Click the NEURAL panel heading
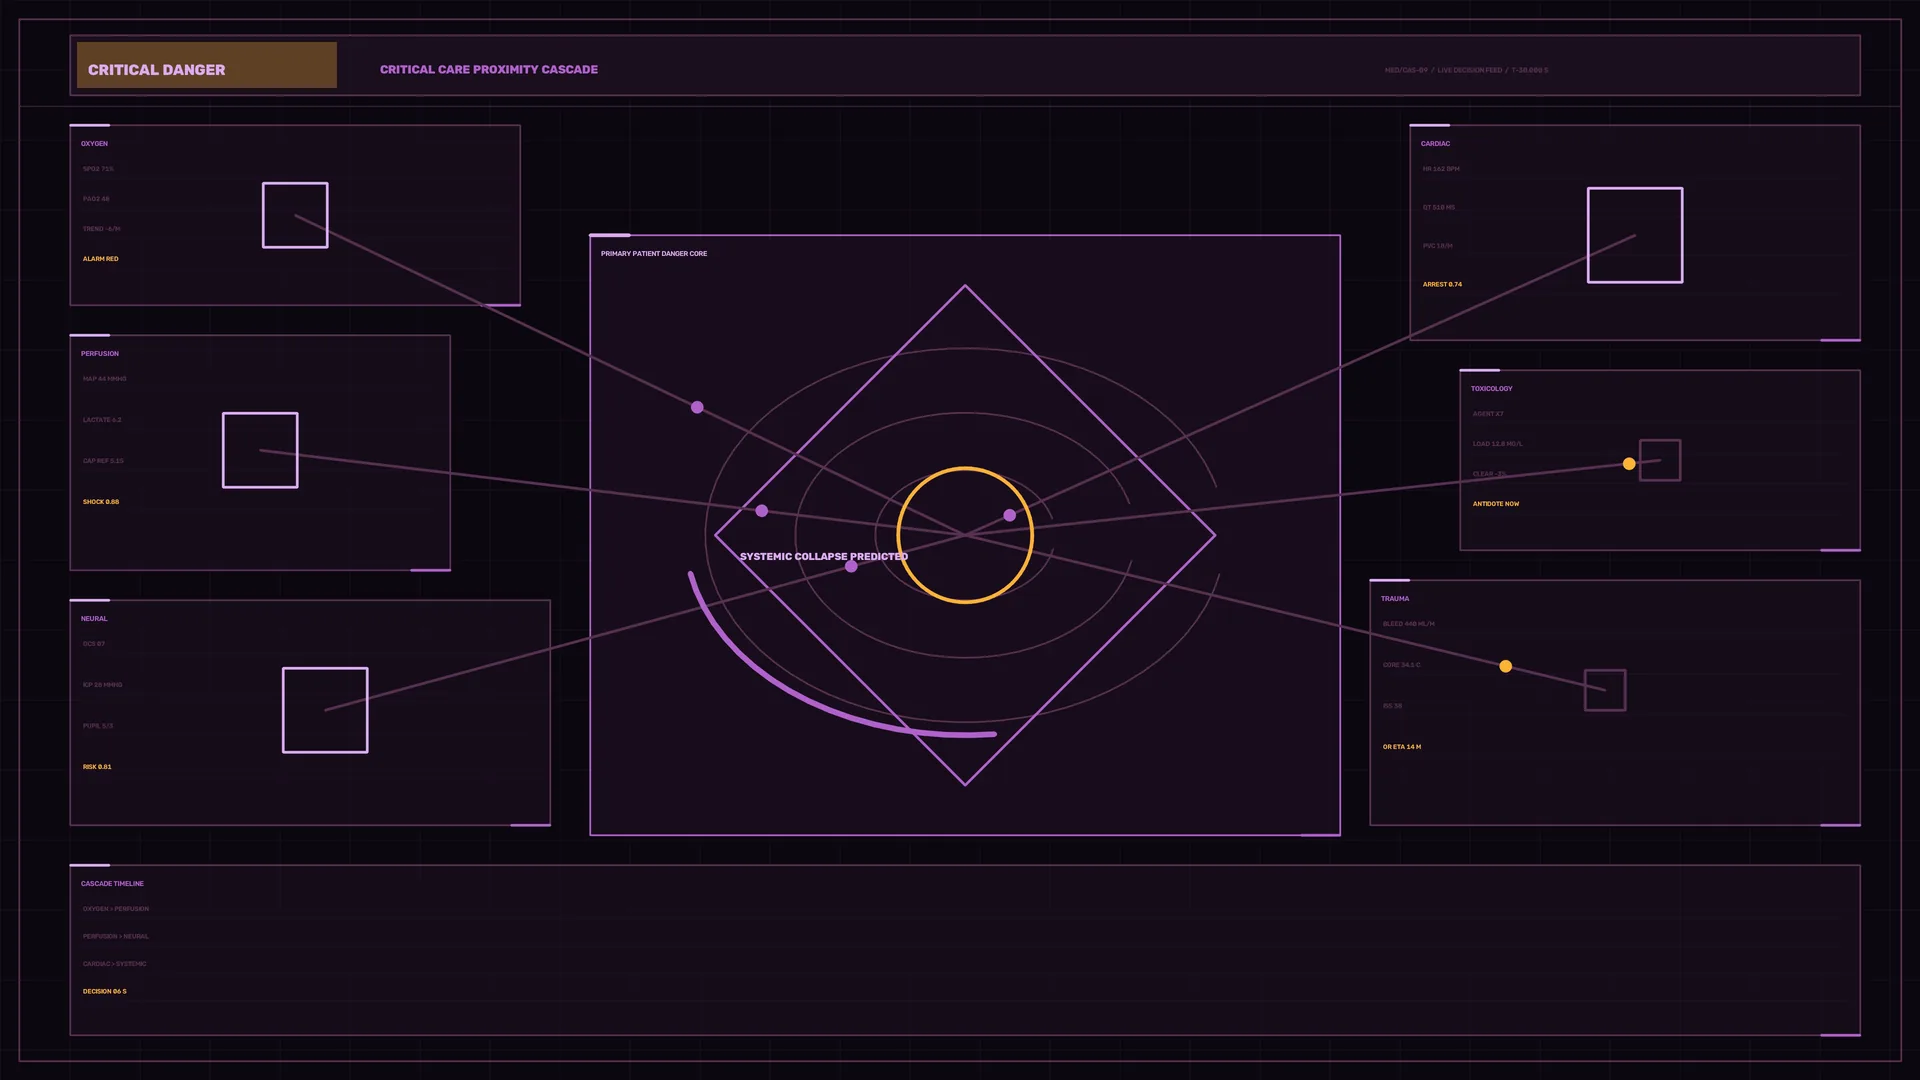Viewport: 1920px width, 1080px height. [x=94, y=619]
